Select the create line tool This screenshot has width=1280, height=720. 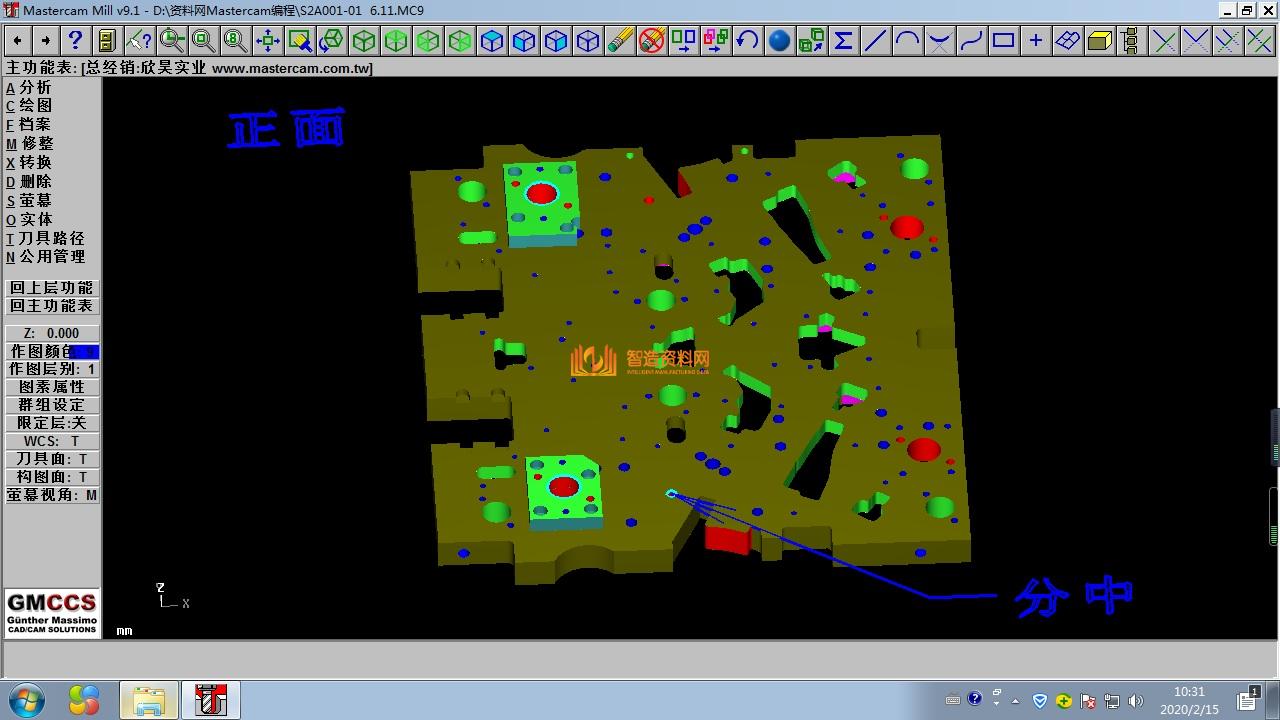pos(875,40)
